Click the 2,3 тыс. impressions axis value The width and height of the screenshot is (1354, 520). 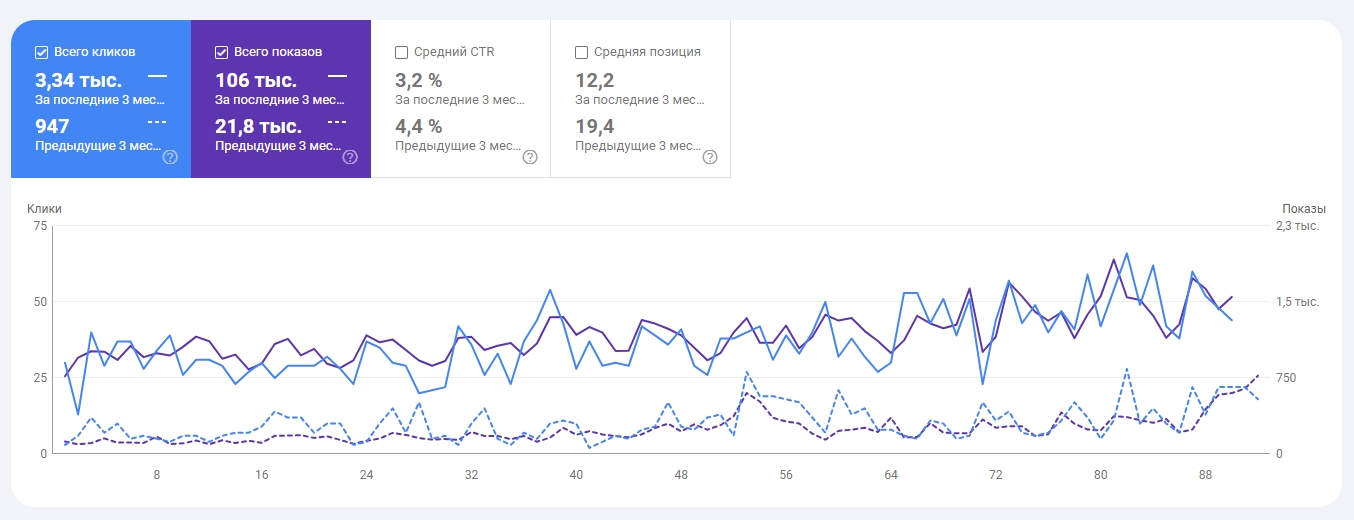click(1299, 226)
